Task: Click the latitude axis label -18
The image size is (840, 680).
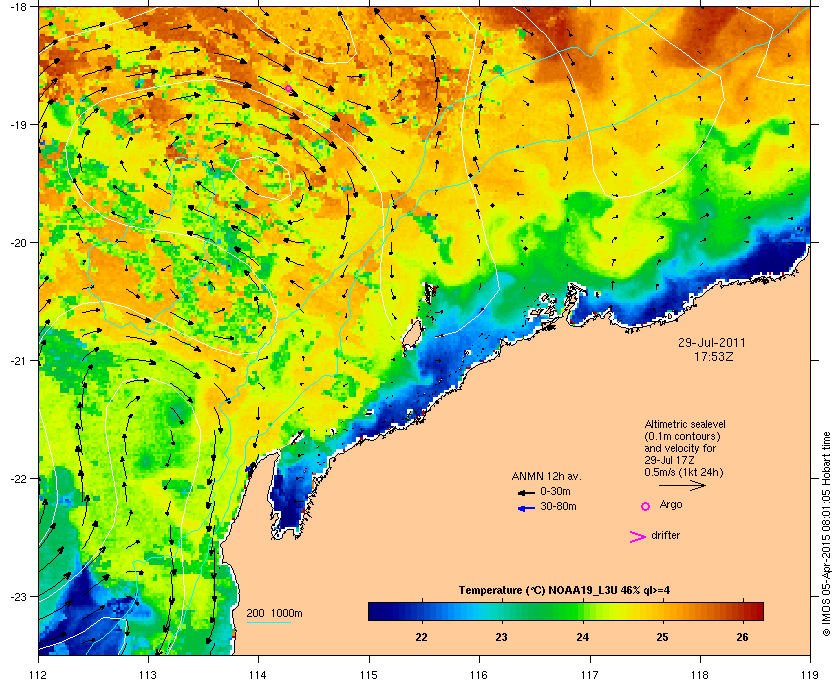Action: point(18,7)
